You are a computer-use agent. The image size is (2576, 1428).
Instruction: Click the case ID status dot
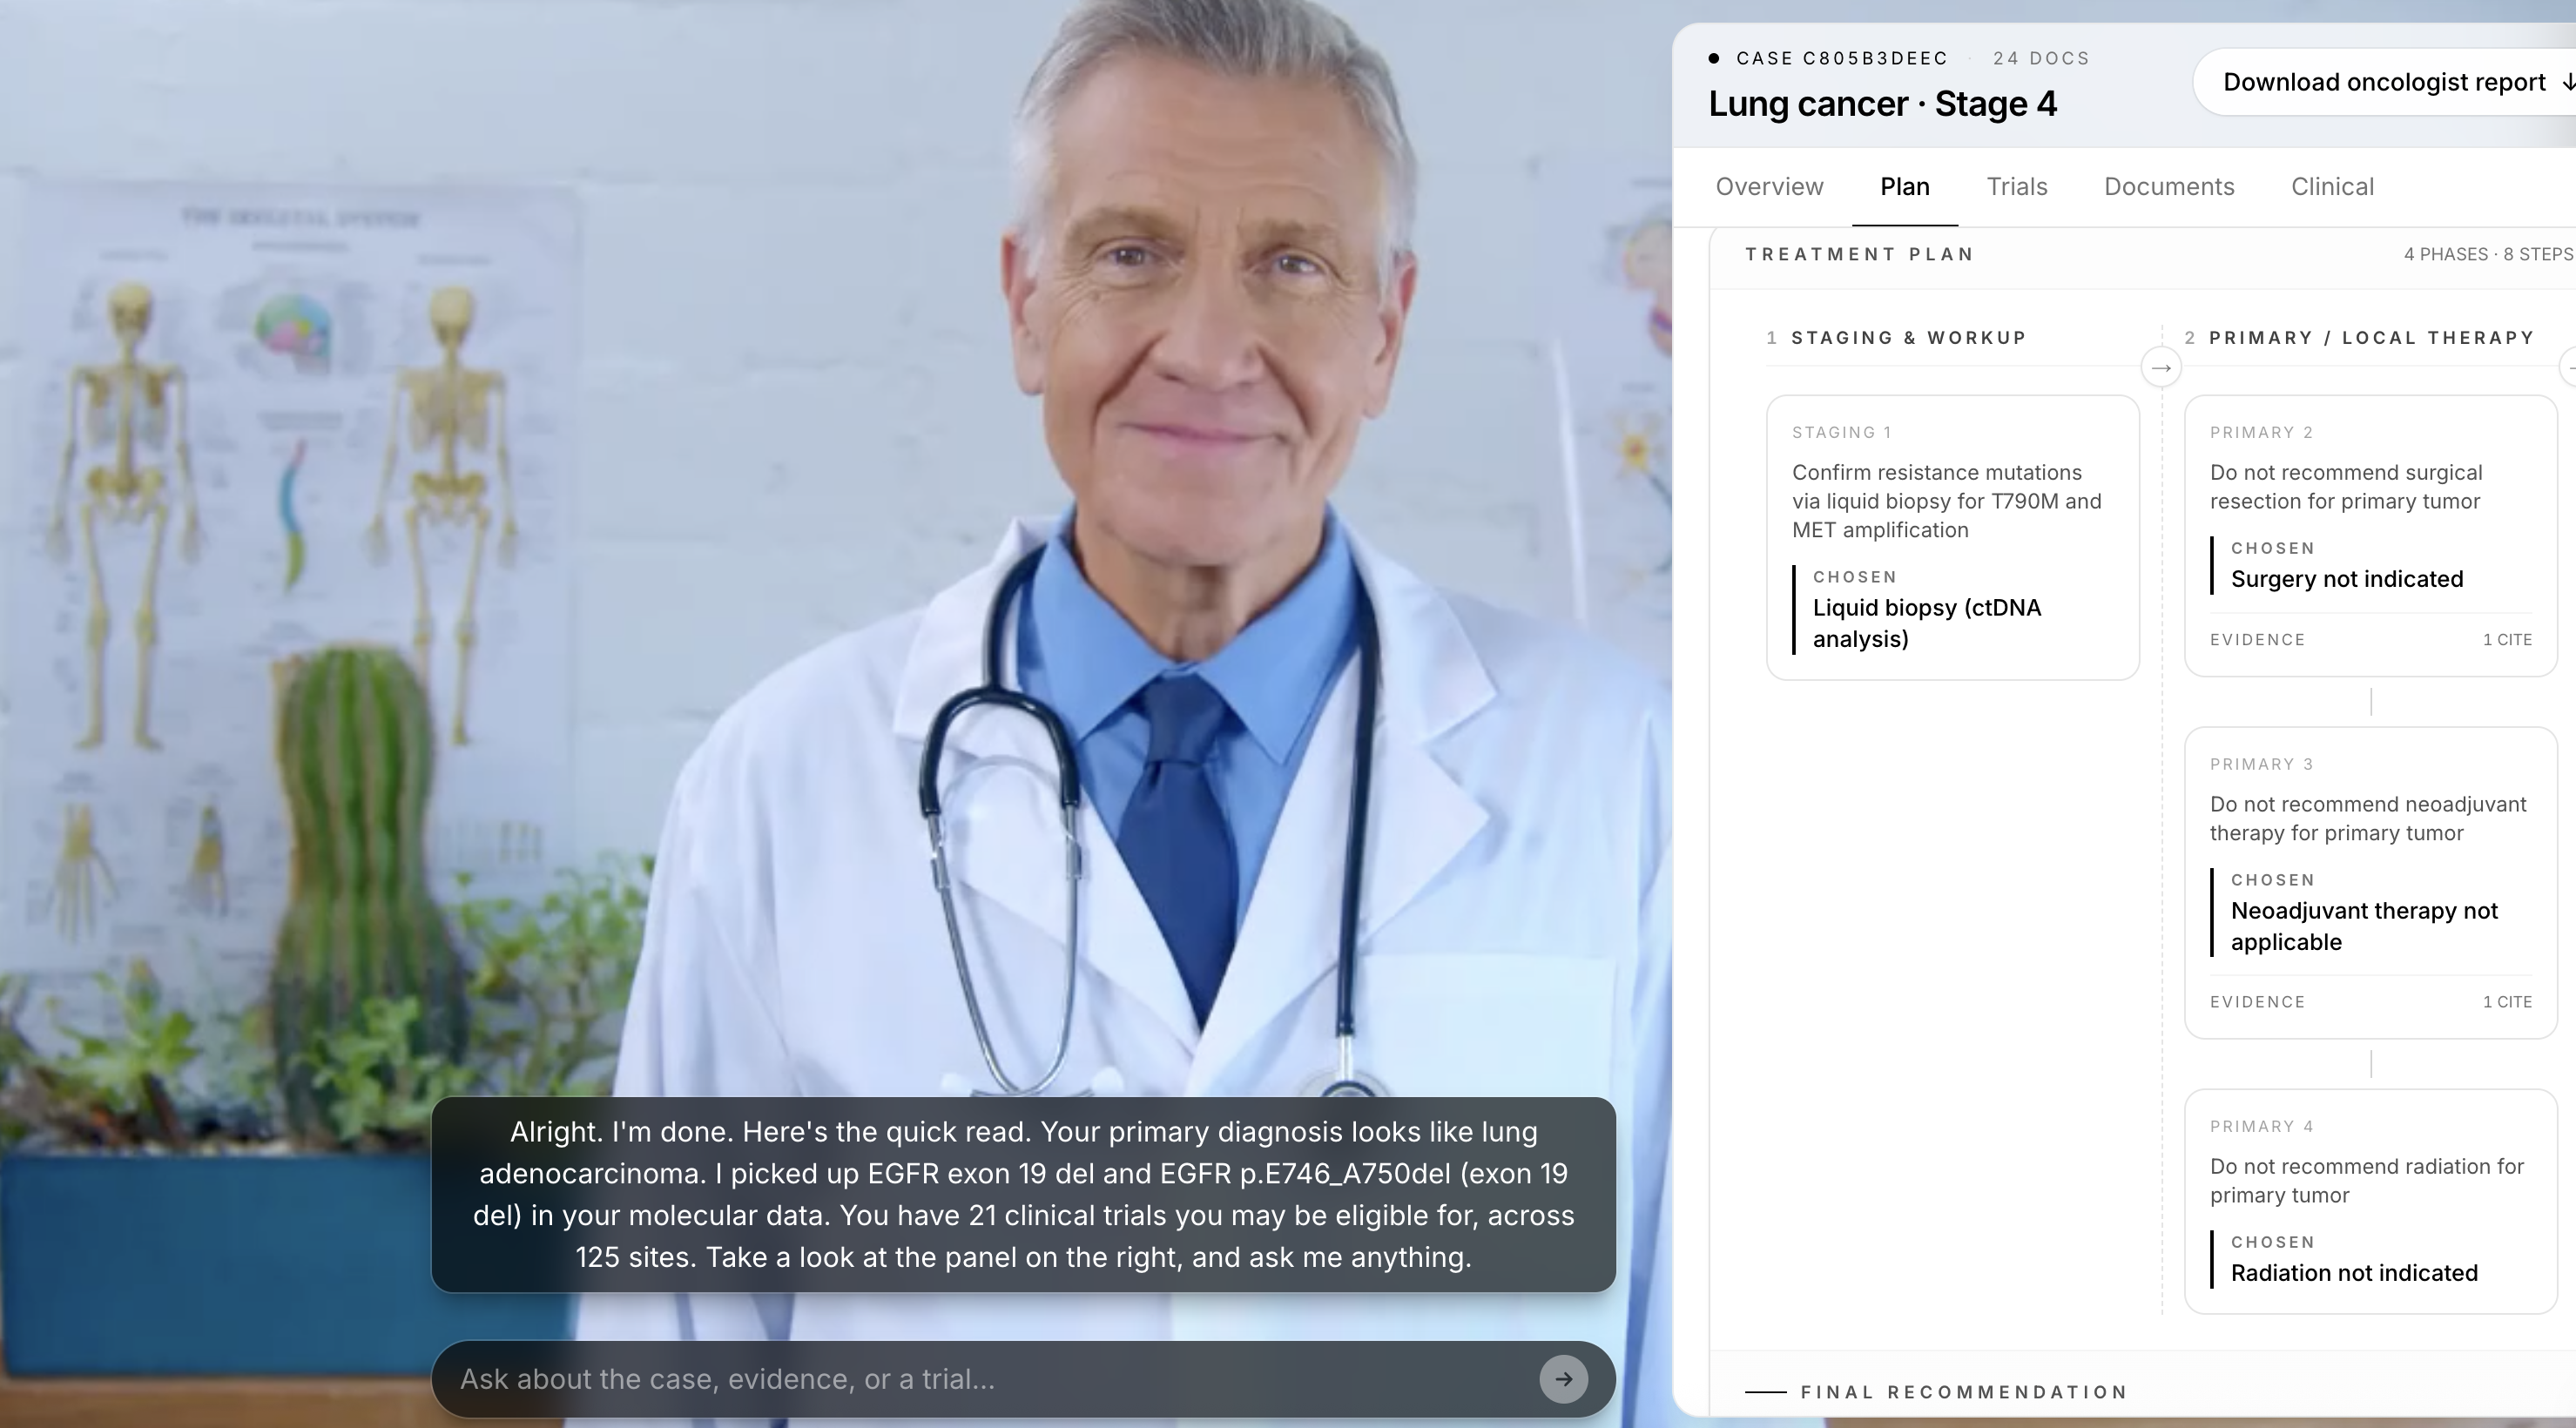1714,58
